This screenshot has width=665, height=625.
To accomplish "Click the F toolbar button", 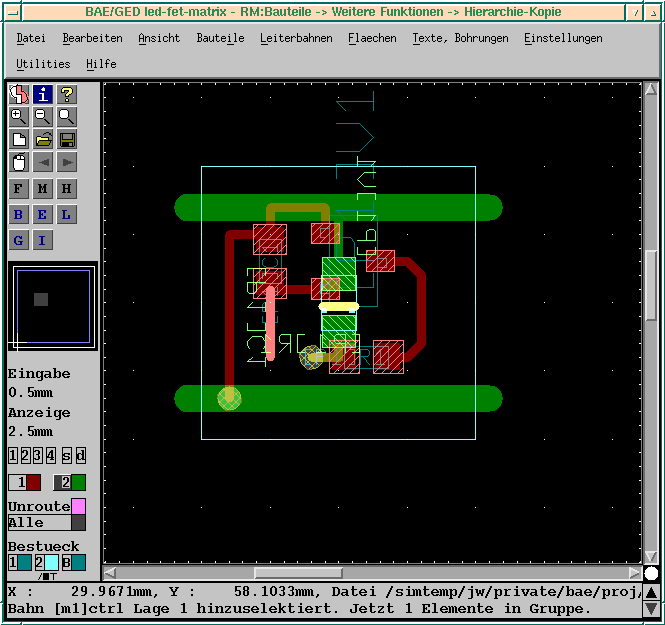I will [19, 189].
